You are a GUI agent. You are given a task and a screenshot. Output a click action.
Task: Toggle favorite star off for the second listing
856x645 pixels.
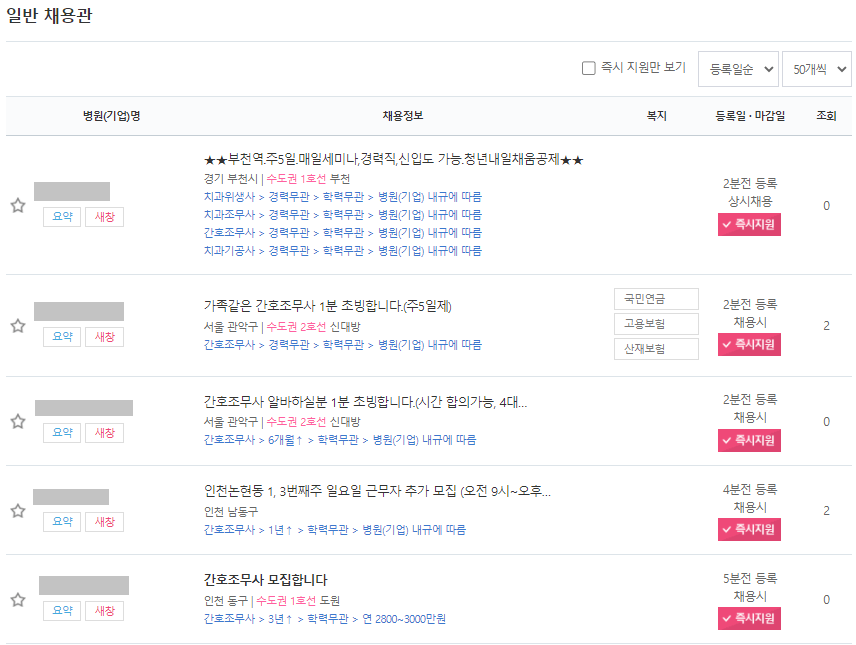(17, 324)
